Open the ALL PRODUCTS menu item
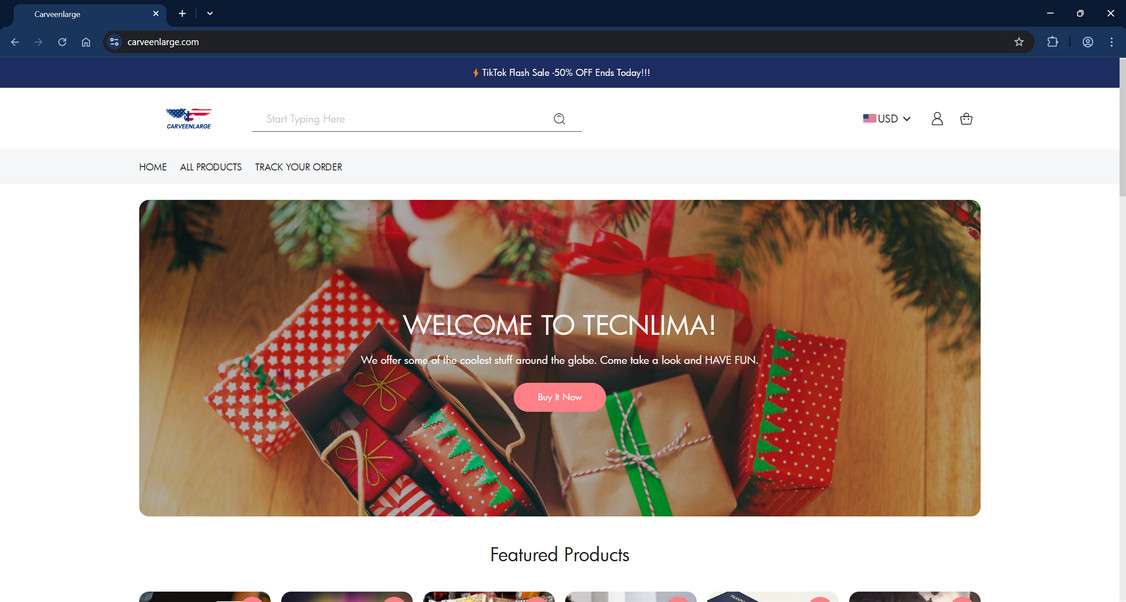The width and height of the screenshot is (1126, 602). (x=210, y=167)
